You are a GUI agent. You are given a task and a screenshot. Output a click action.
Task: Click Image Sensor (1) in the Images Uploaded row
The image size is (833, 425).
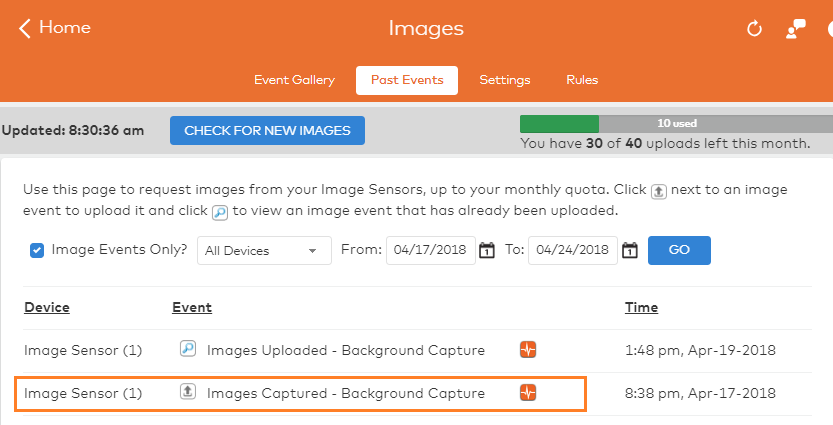[x=83, y=351]
